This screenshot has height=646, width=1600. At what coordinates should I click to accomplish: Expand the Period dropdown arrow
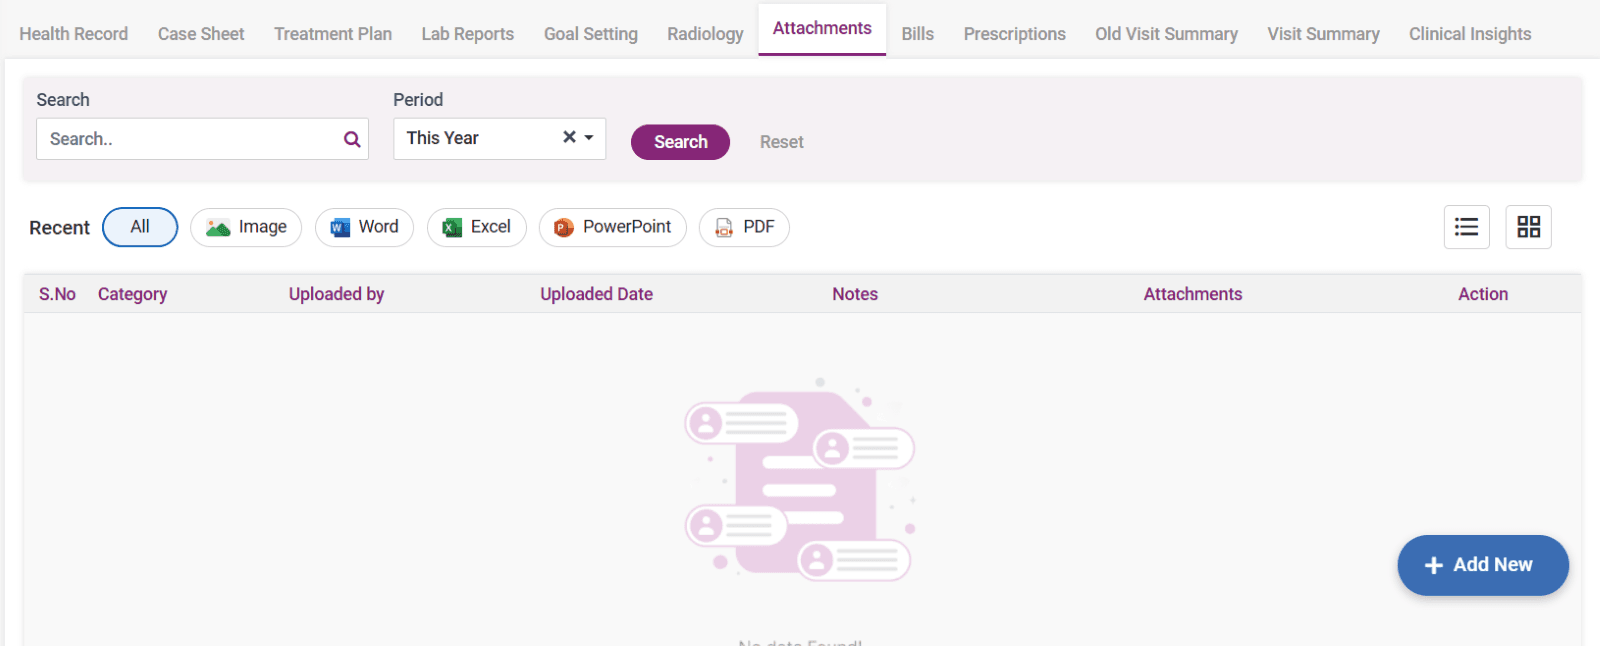[589, 138]
